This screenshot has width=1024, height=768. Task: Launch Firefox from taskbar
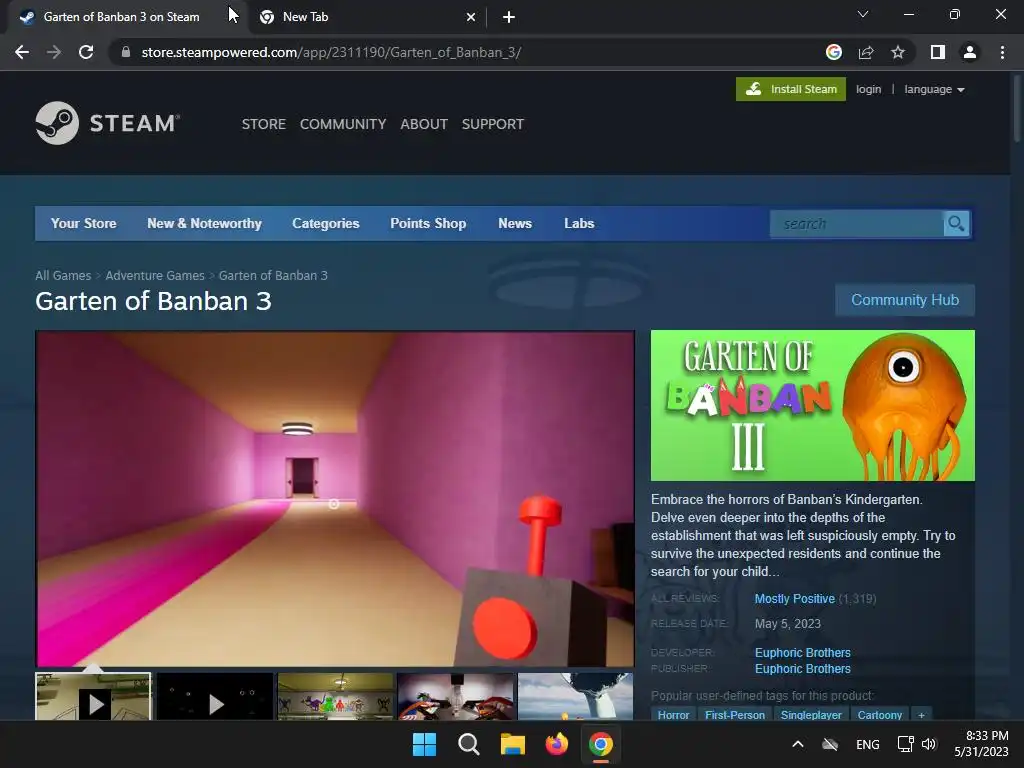click(x=556, y=744)
